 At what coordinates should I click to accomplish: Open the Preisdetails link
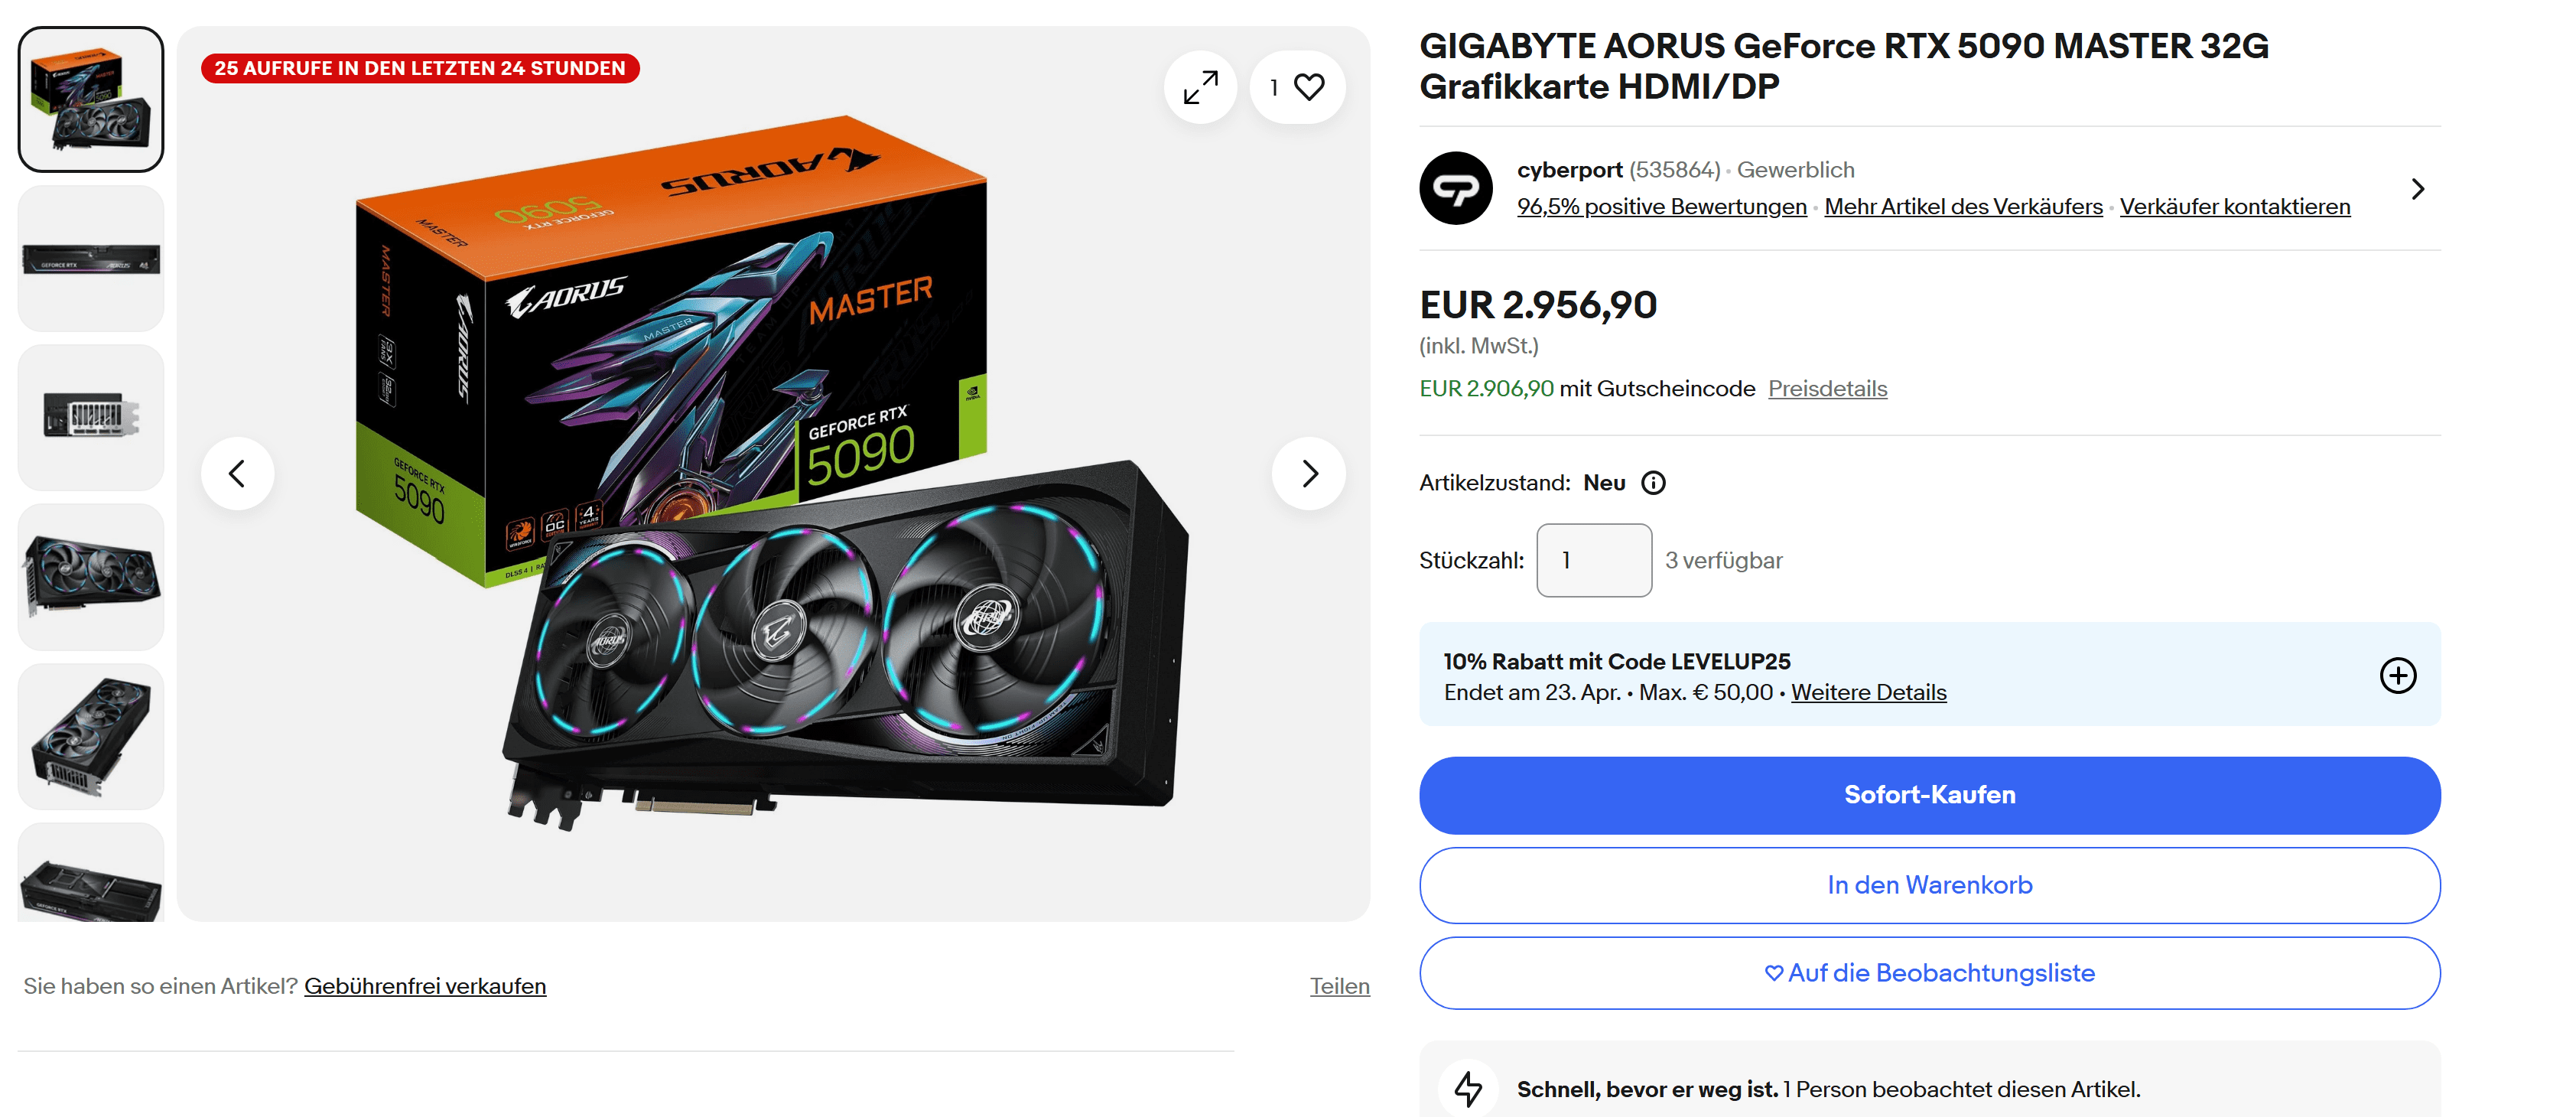coord(1827,389)
